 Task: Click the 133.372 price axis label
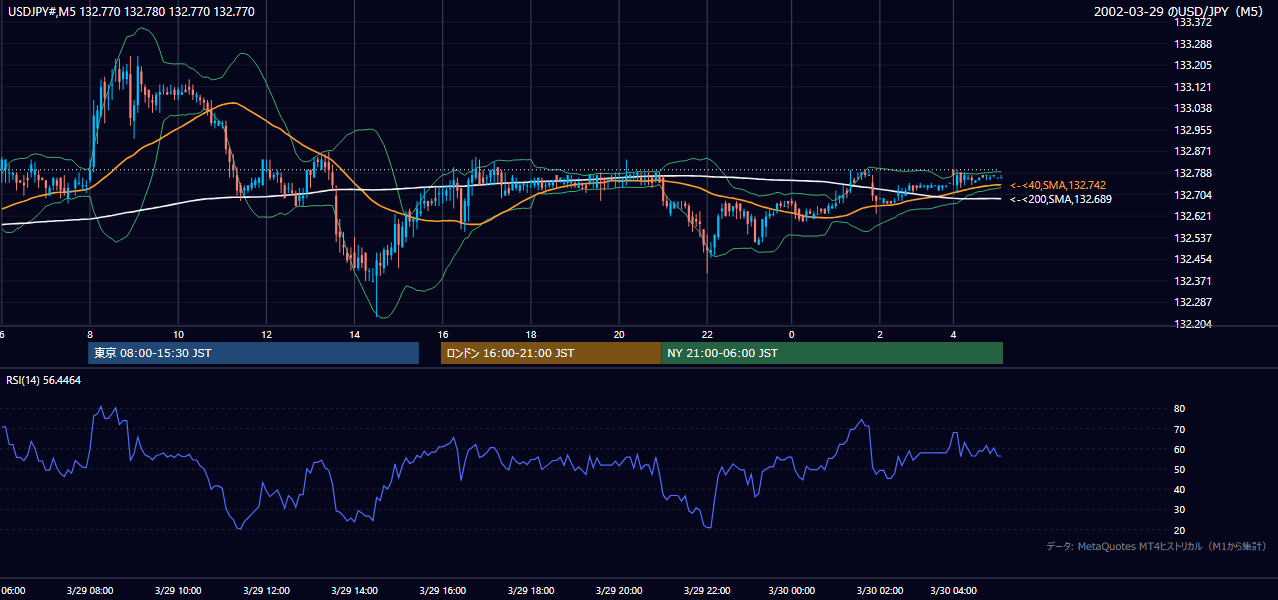coord(1193,22)
